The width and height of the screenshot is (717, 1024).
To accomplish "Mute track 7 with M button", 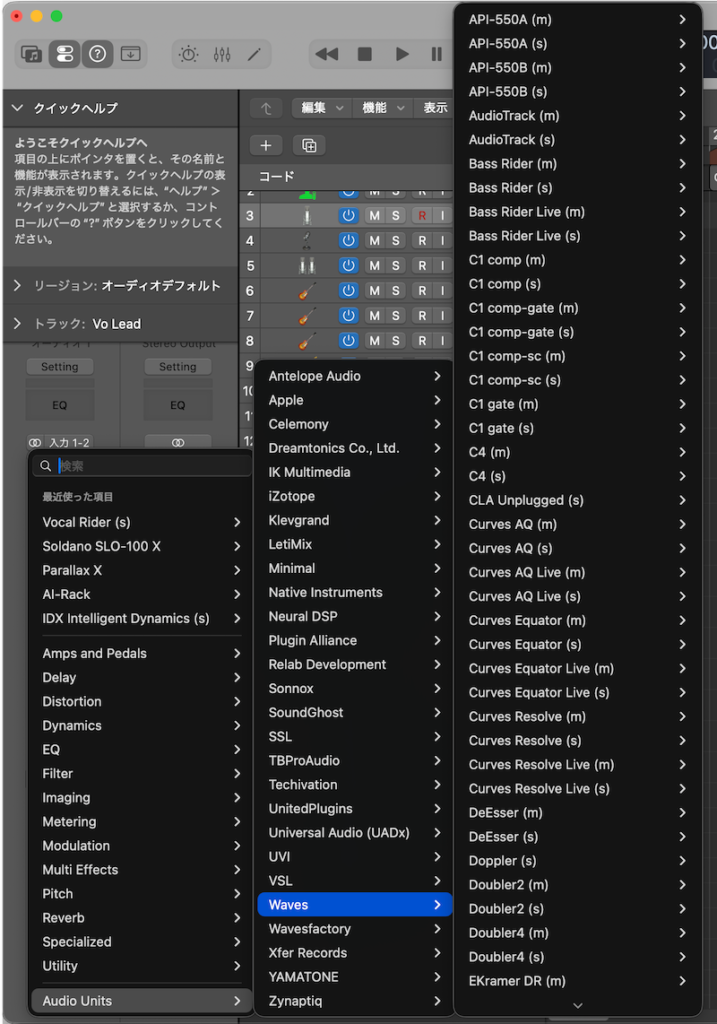I will click(x=374, y=315).
